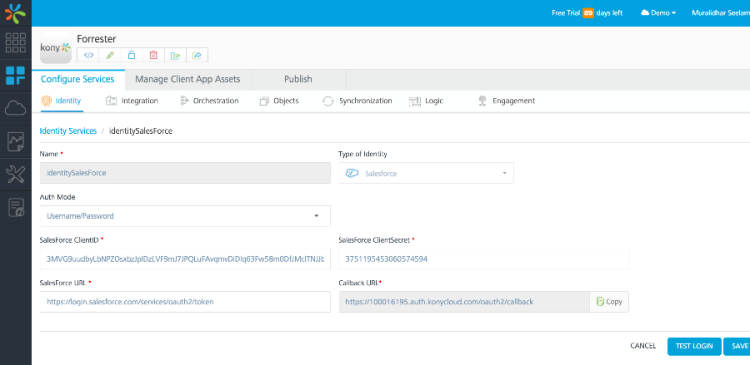Follow the Identity Services breadcrumb link
Screen dimensions: 750x365
(x=68, y=131)
